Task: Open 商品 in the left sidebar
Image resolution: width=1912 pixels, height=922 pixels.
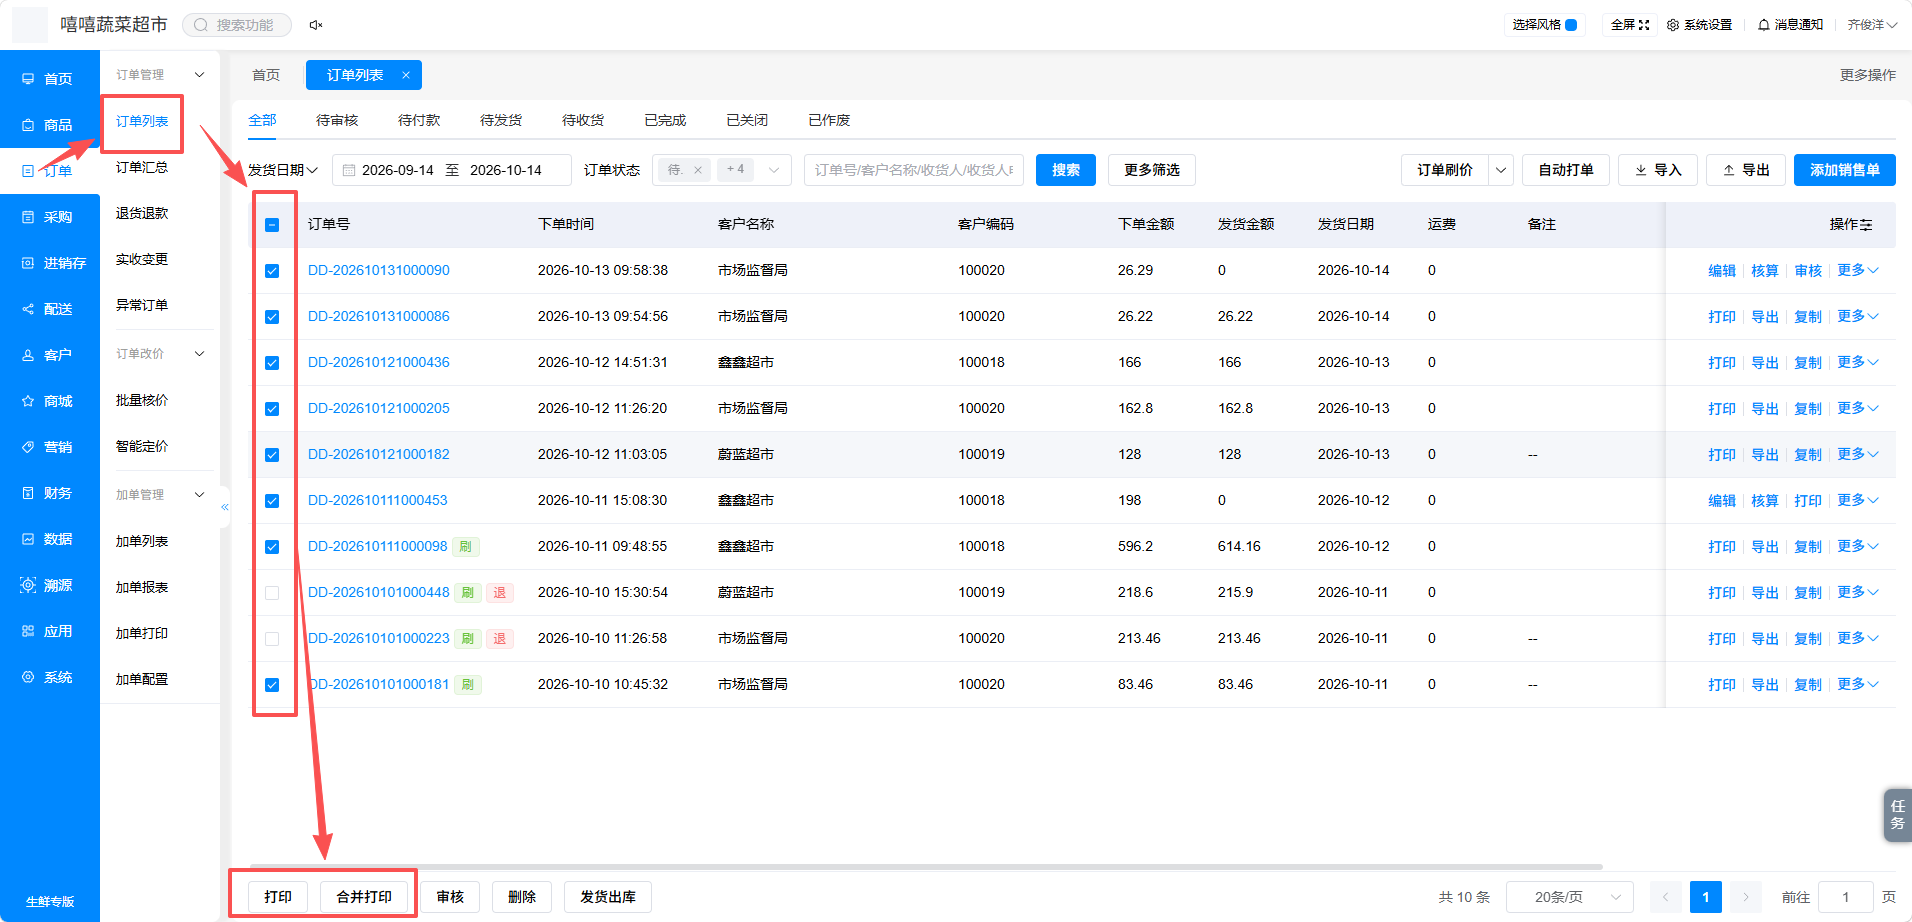Action: pos(49,125)
